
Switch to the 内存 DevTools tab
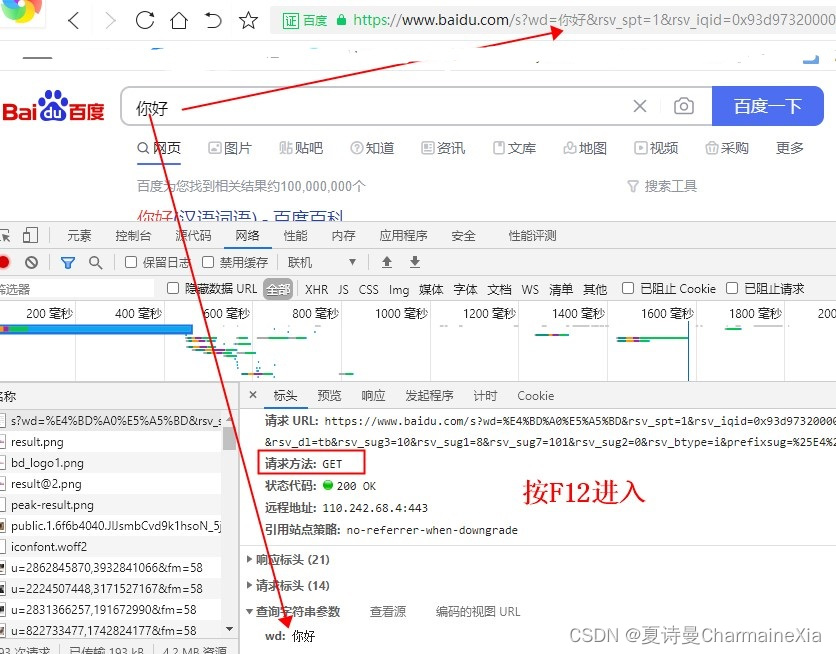coord(343,236)
